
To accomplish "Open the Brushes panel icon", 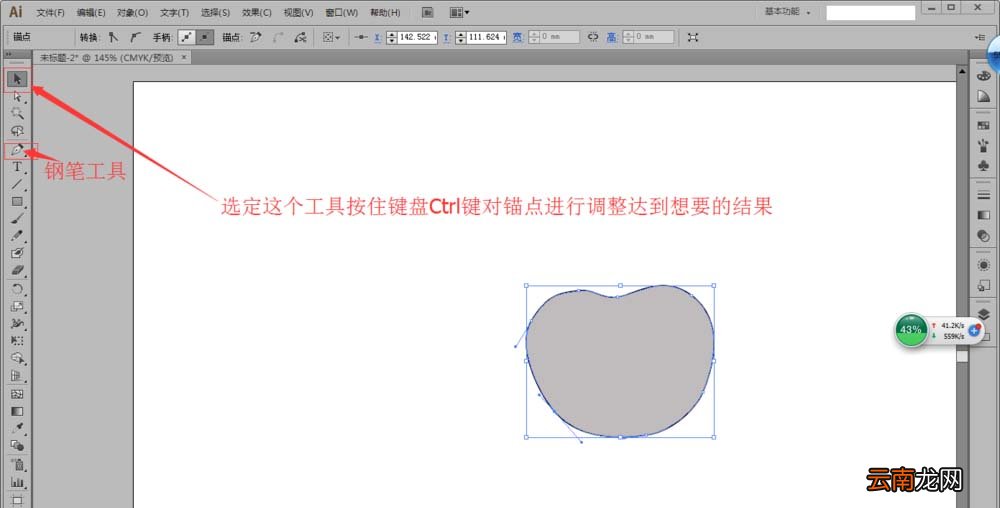I will point(983,145).
